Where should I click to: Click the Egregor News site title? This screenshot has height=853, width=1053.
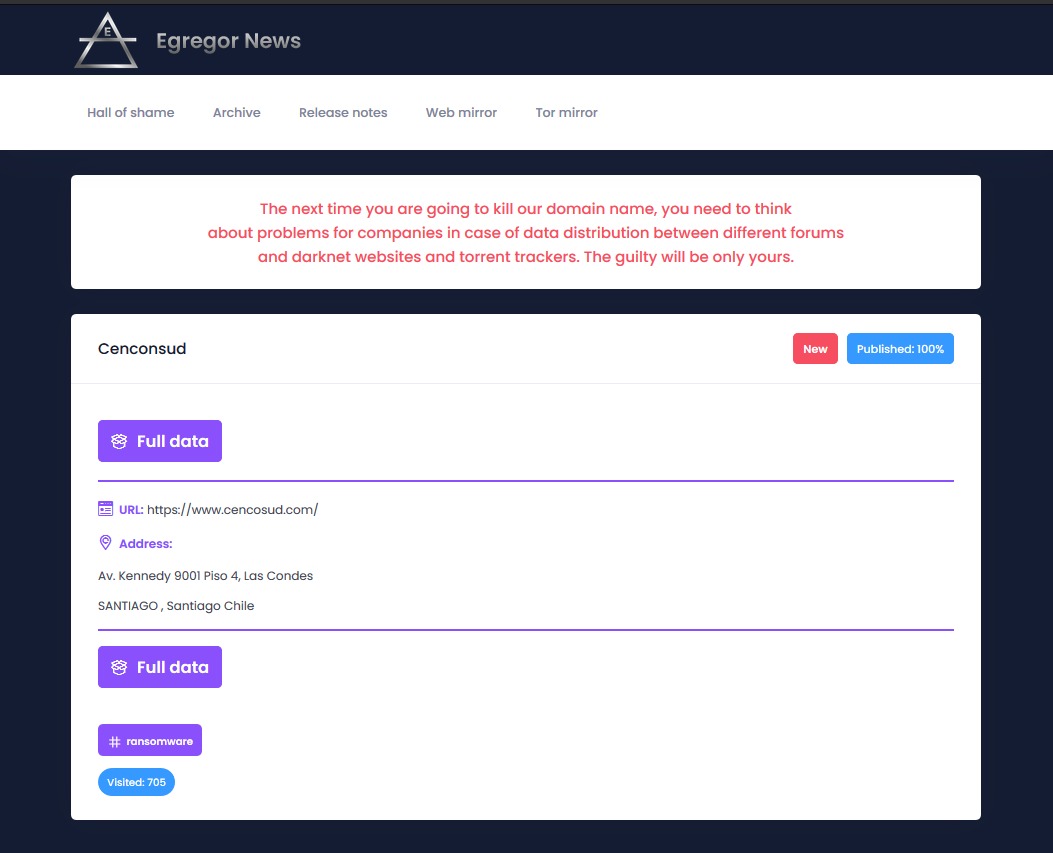coord(228,41)
